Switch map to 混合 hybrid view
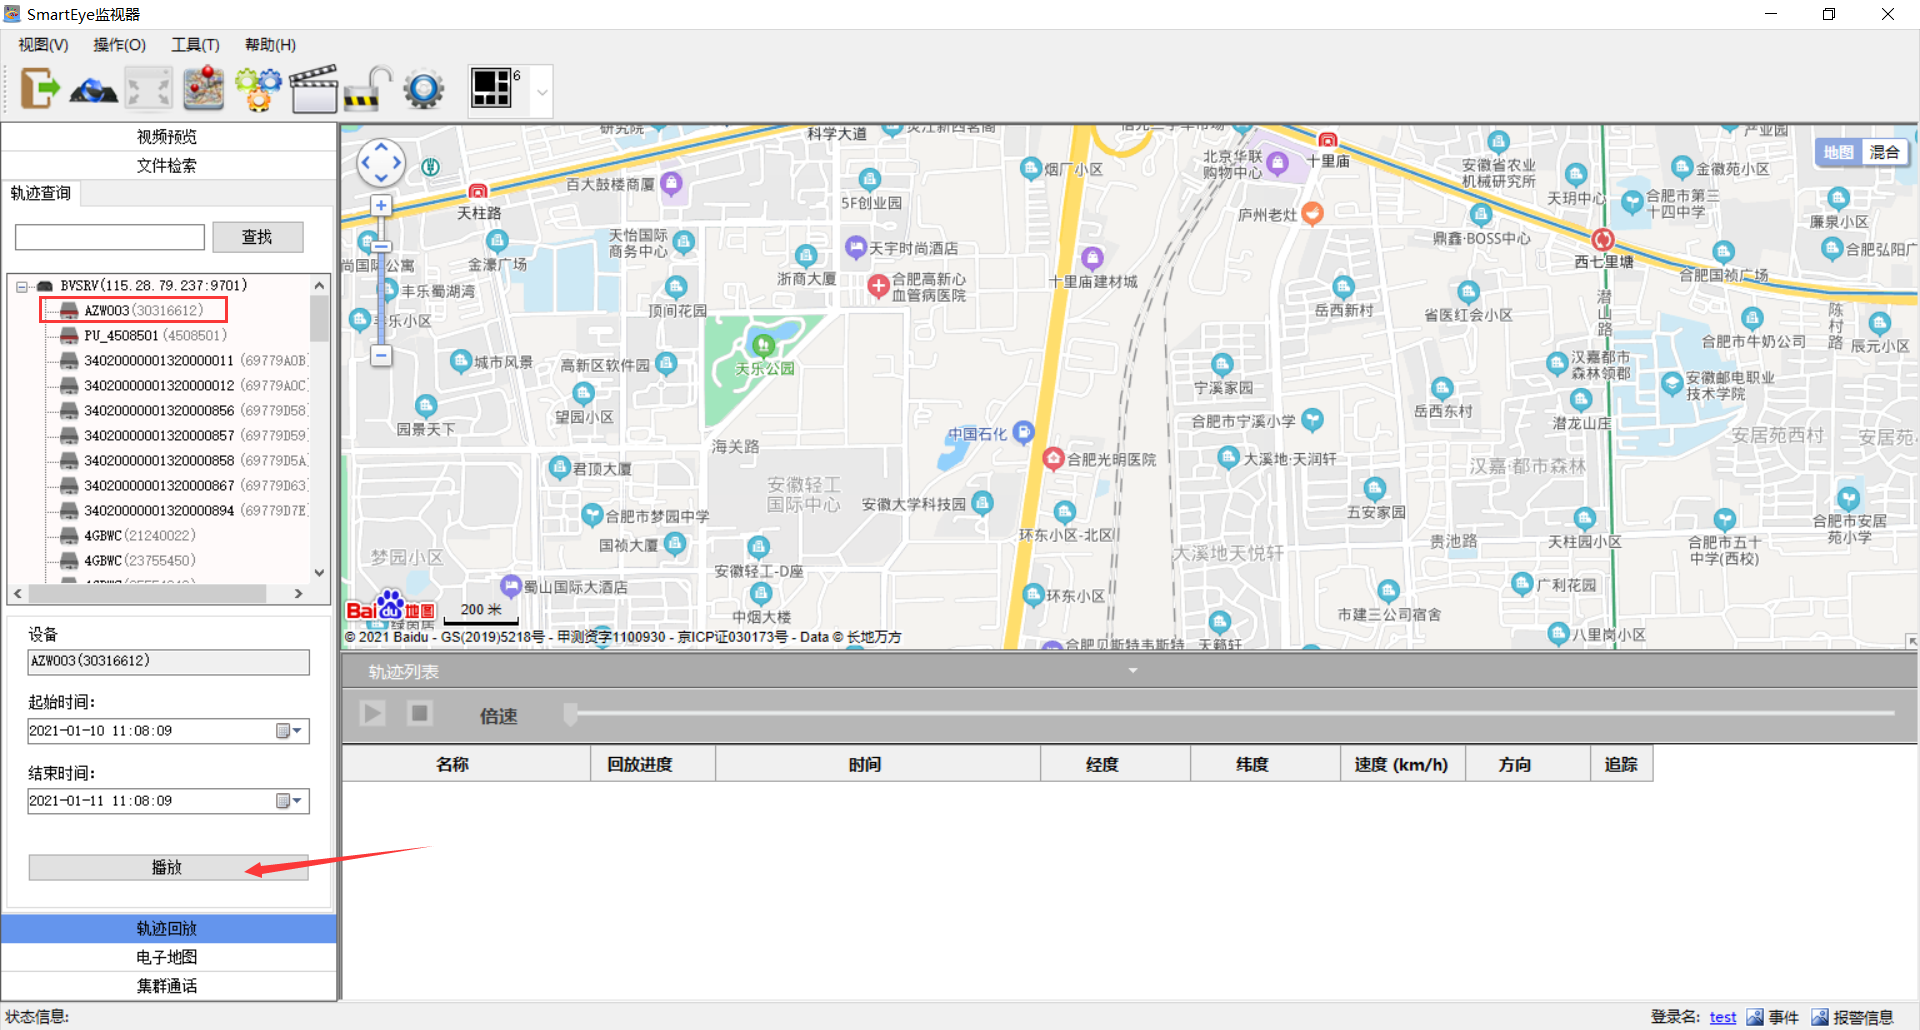Screen dimensions: 1920x1030 (x=1884, y=152)
